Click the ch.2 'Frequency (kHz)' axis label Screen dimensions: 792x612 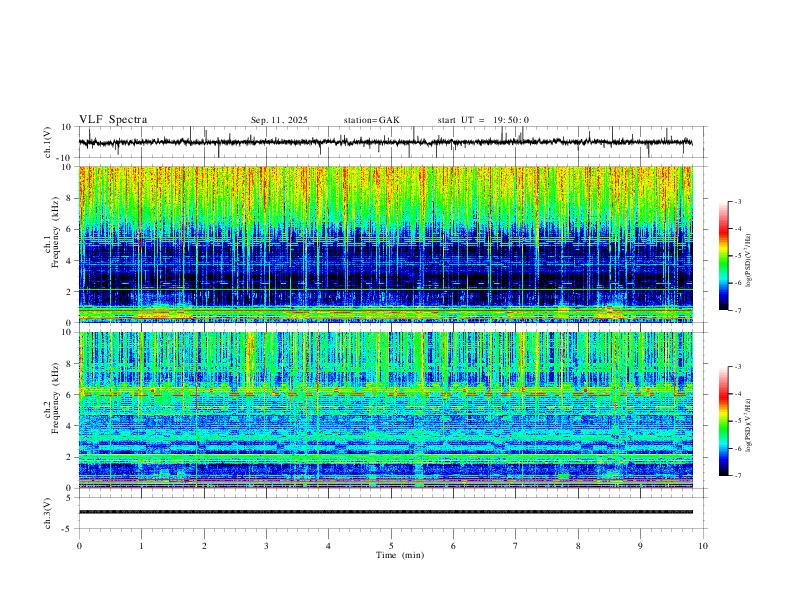56,399
